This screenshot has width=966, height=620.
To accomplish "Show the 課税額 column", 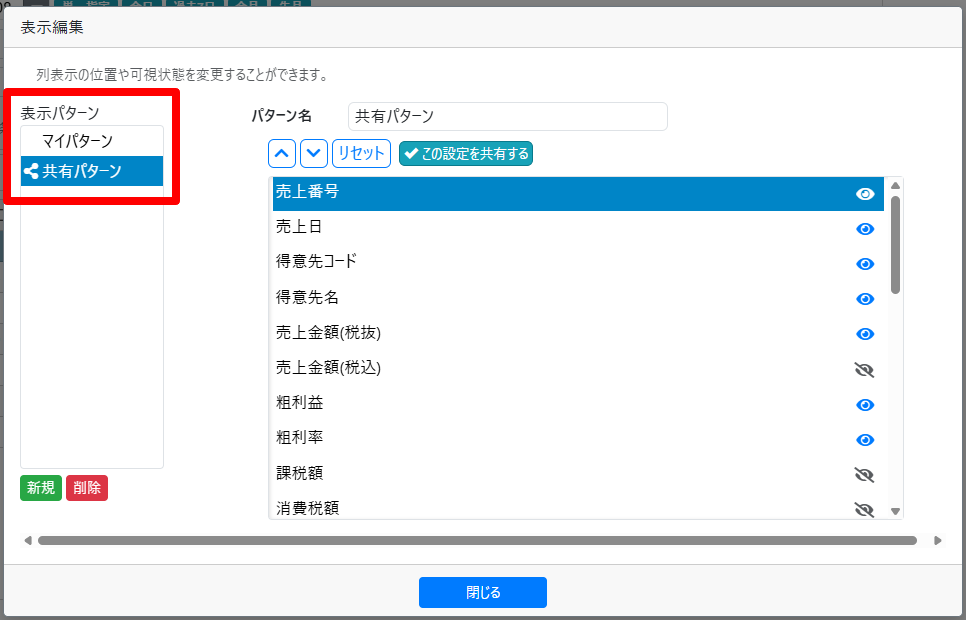I will [865, 475].
